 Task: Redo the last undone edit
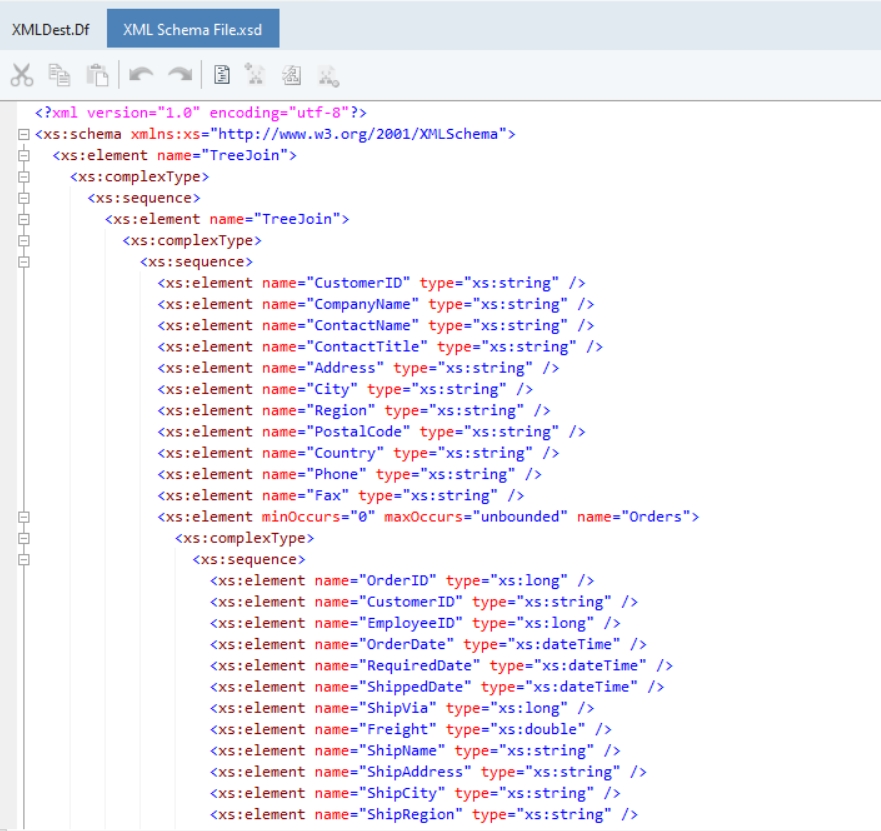click(179, 75)
